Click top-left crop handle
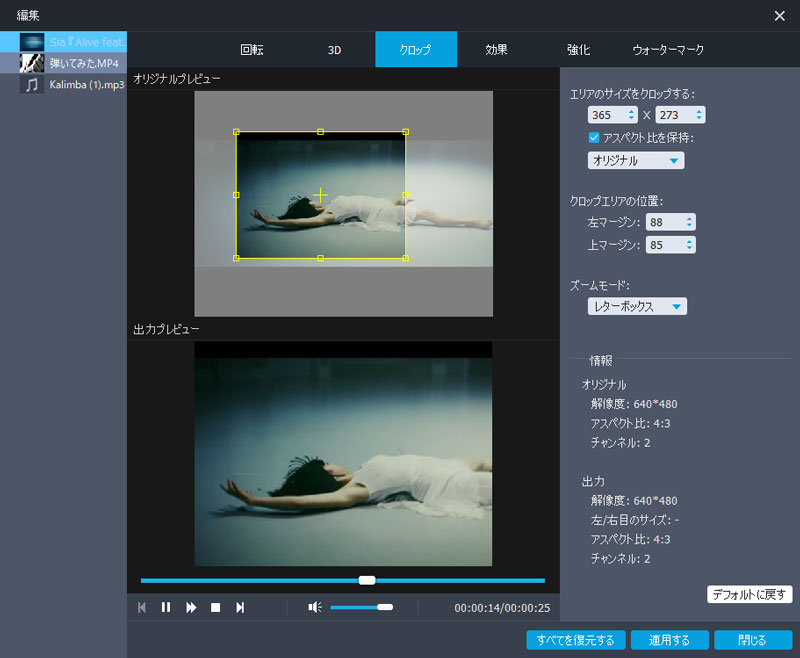Viewport: 800px width, 658px height. coord(236,132)
